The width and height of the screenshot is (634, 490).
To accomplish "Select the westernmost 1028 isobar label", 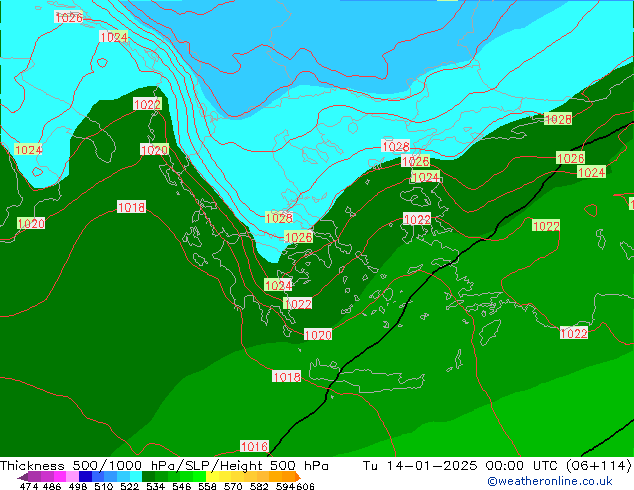I will [279, 218].
